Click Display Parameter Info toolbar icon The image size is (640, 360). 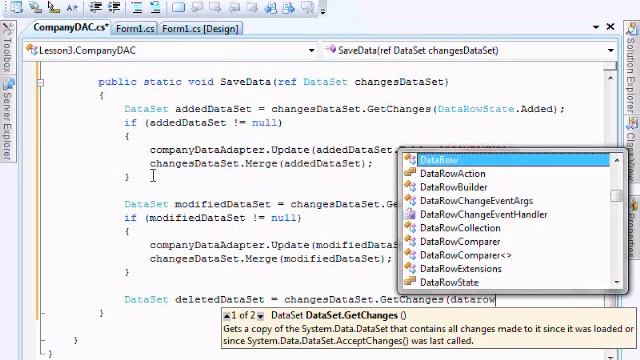(35, 7)
